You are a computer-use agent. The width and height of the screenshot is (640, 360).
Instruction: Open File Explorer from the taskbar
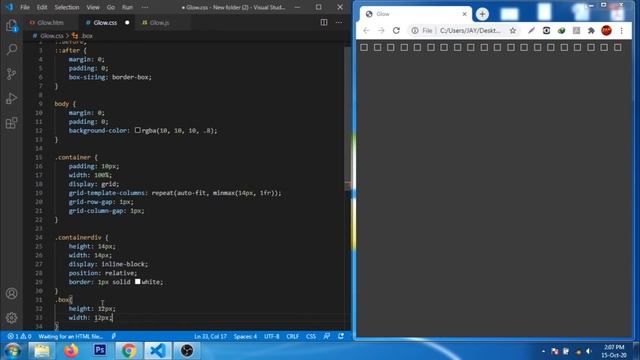click(x=42, y=351)
